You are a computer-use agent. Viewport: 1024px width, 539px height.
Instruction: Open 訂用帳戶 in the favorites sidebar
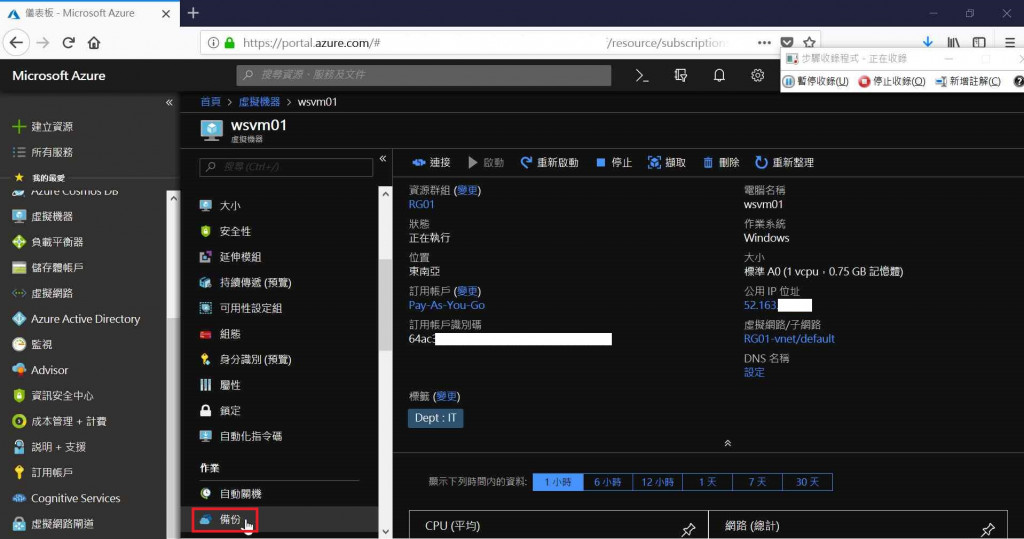(x=43, y=472)
